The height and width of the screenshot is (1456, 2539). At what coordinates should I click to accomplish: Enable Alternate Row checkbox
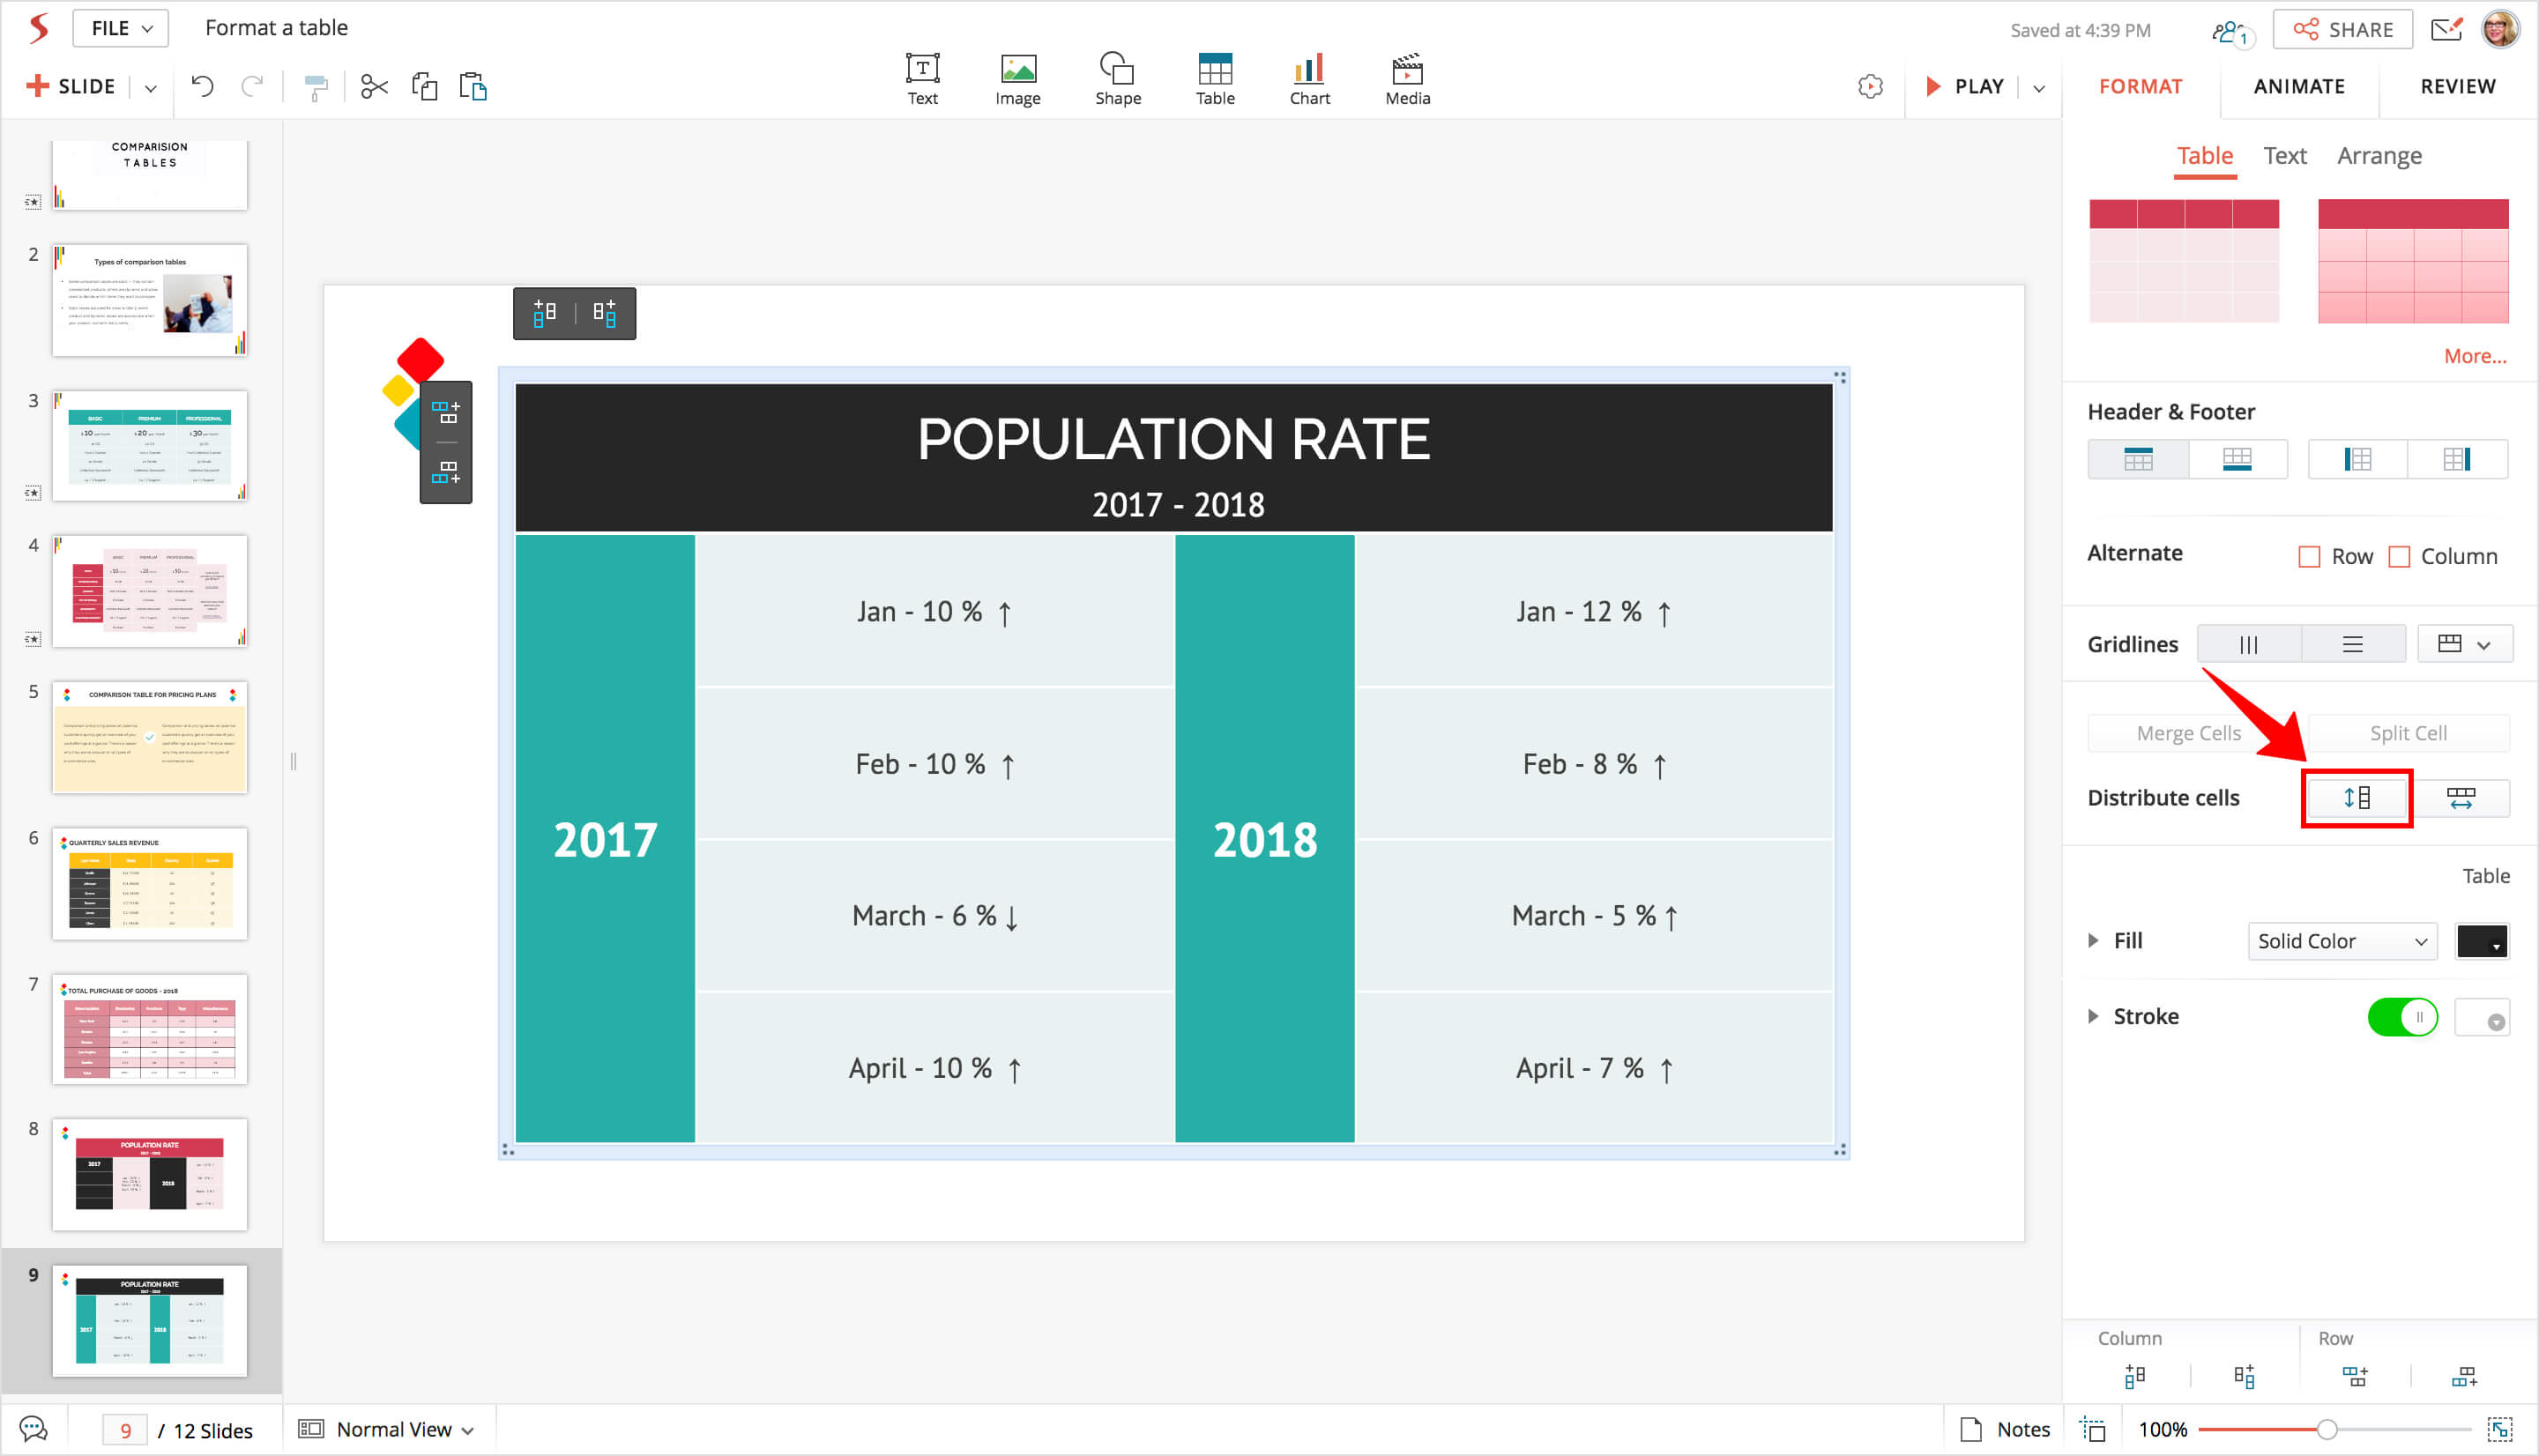click(2310, 557)
